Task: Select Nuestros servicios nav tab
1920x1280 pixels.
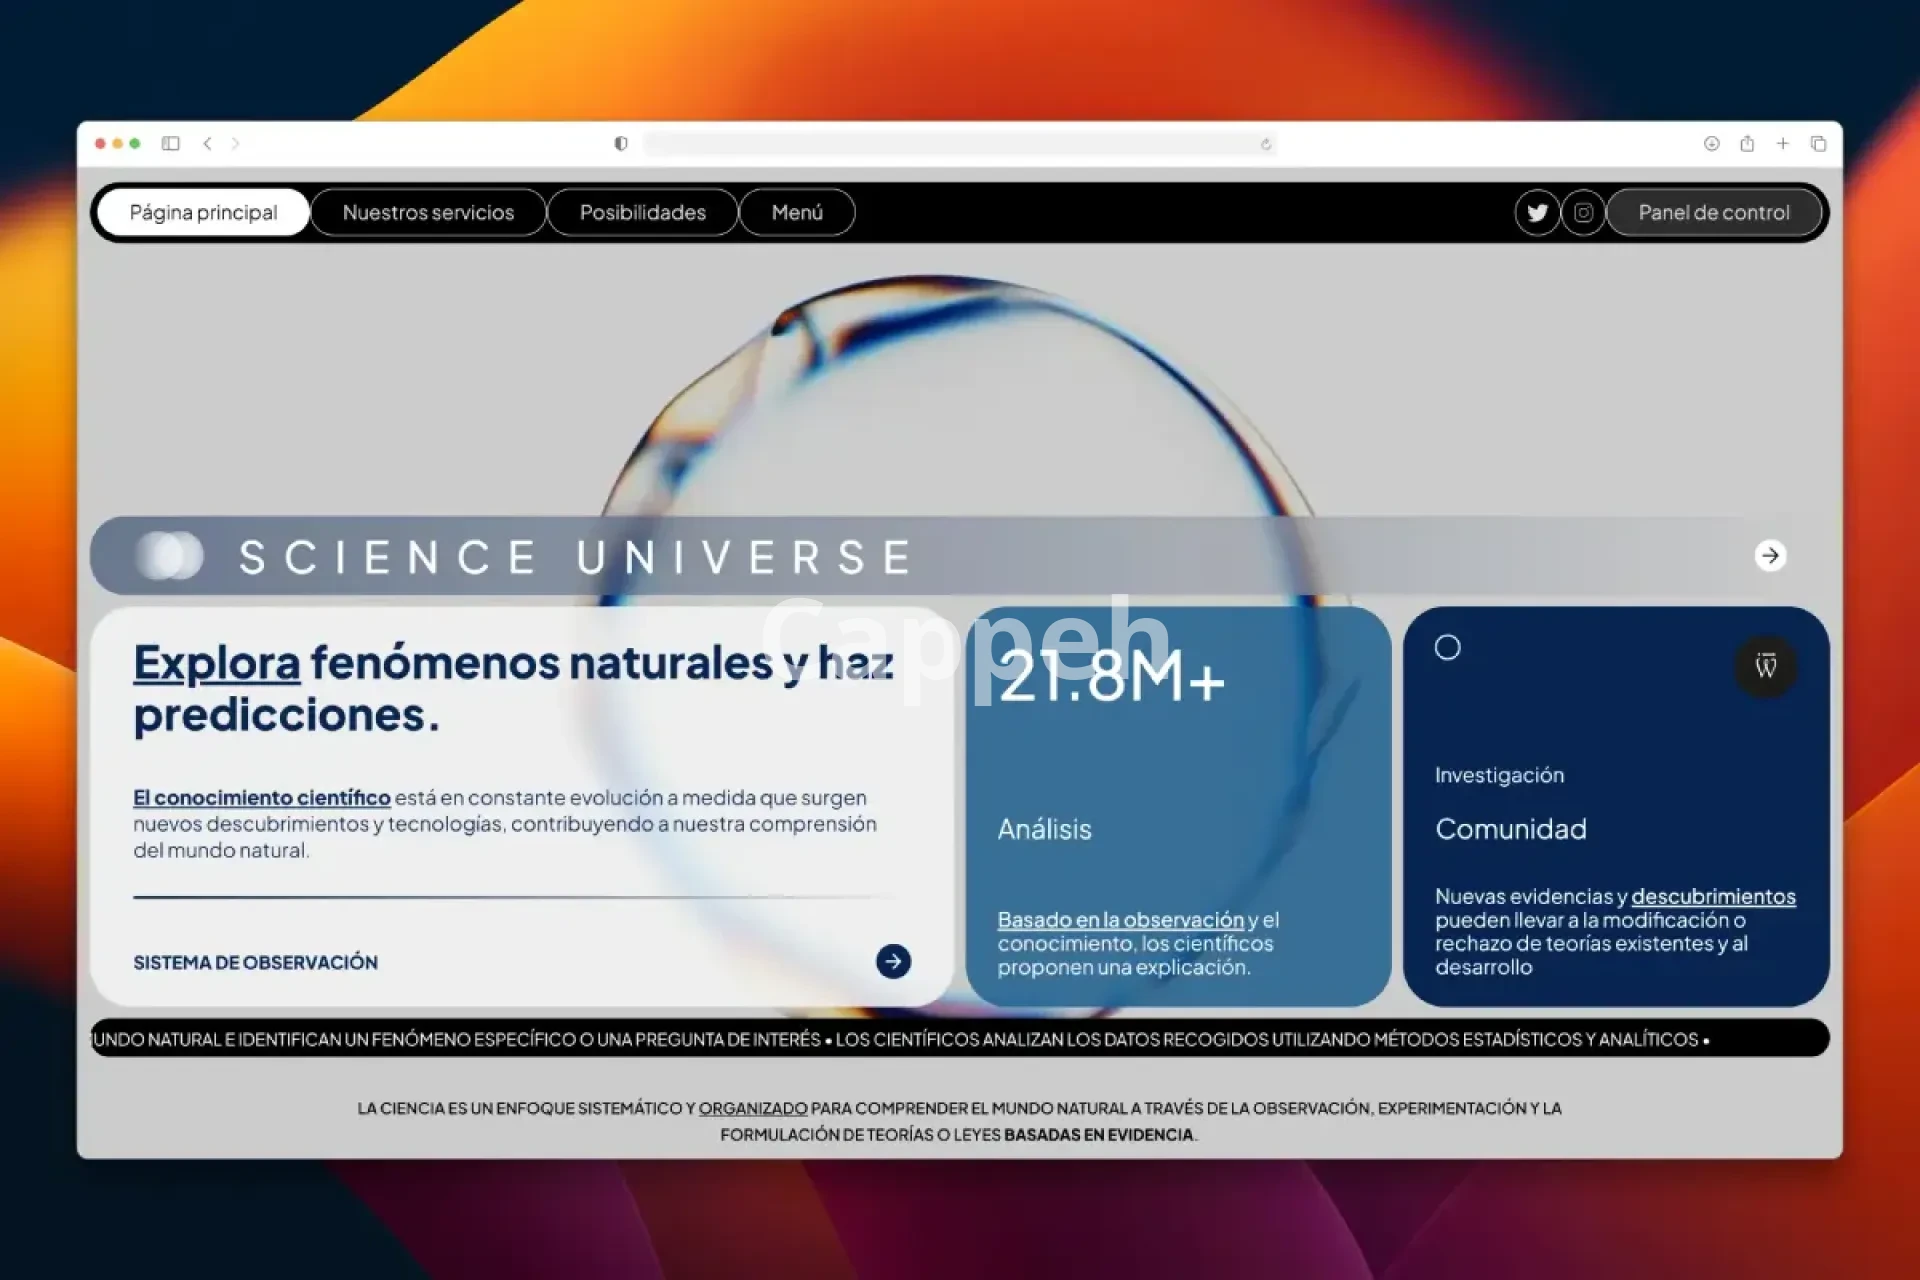Action: coord(428,212)
